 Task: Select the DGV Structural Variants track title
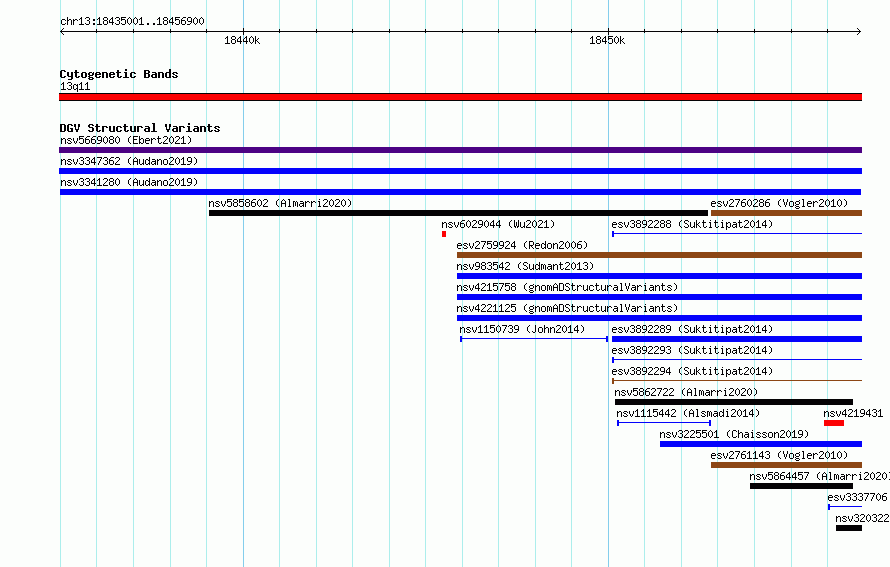(x=140, y=128)
